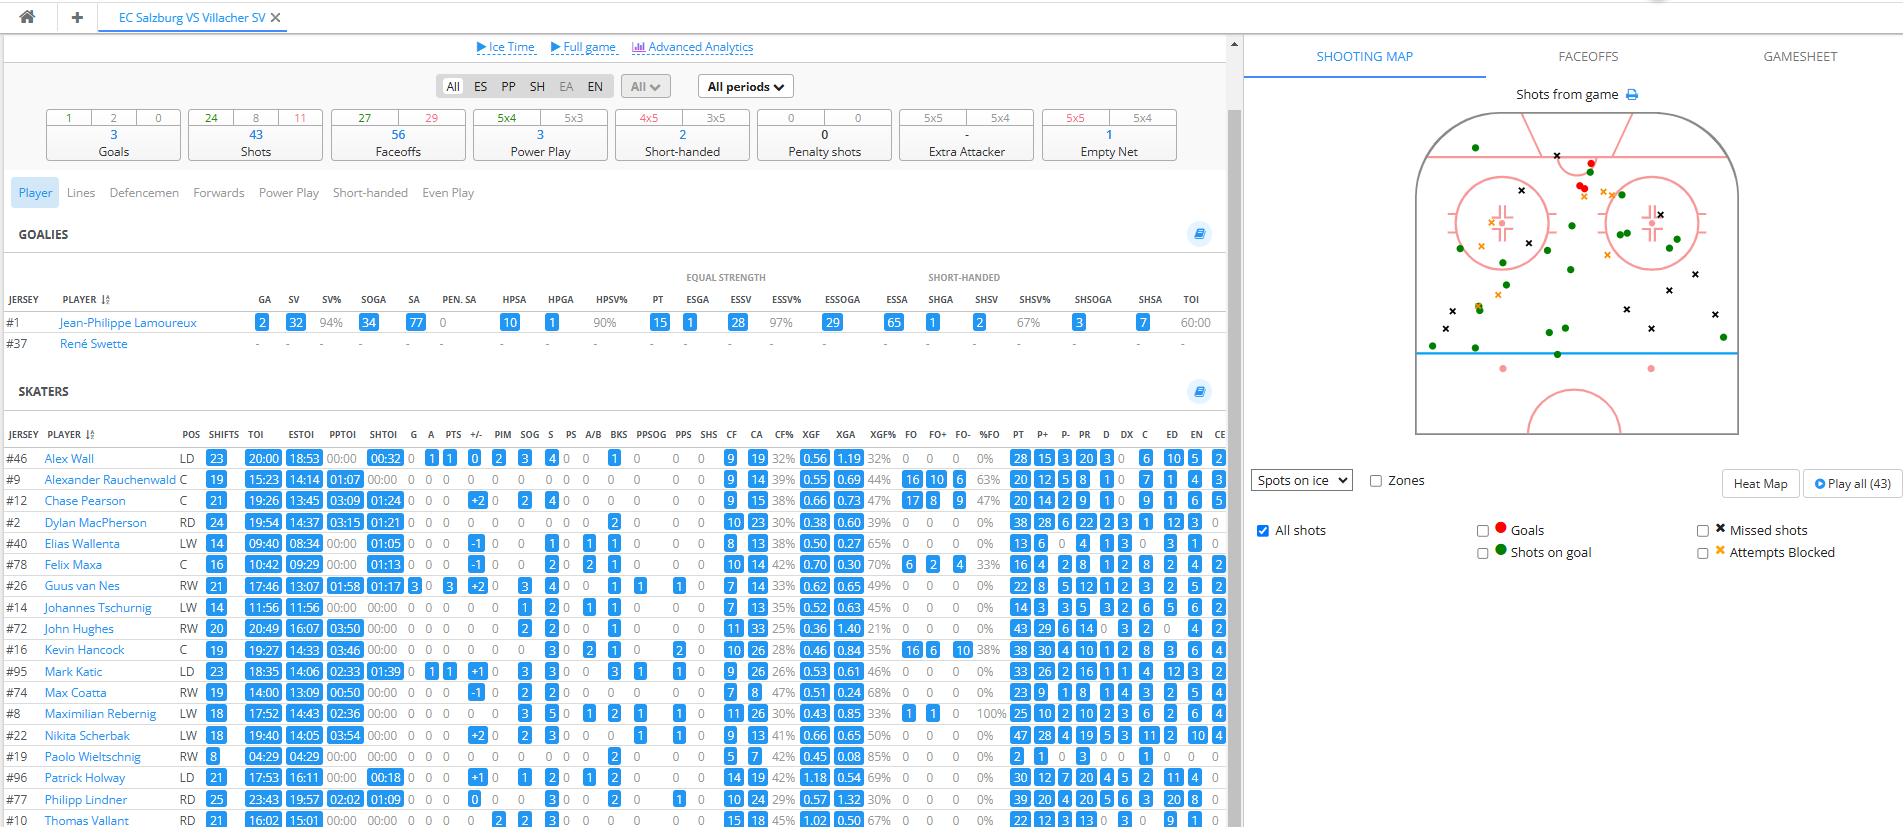The height and width of the screenshot is (827, 1903).
Task: Select the PP strength filter
Action: [x=508, y=87]
